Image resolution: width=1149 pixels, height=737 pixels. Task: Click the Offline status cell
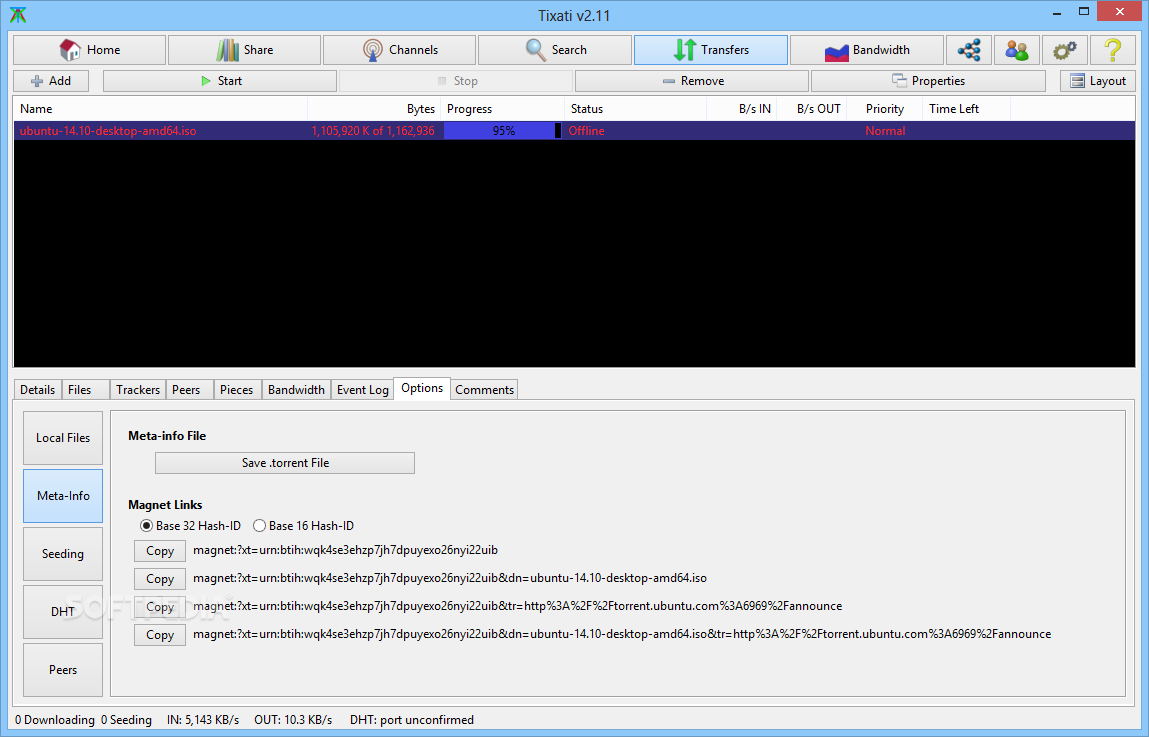[586, 130]
